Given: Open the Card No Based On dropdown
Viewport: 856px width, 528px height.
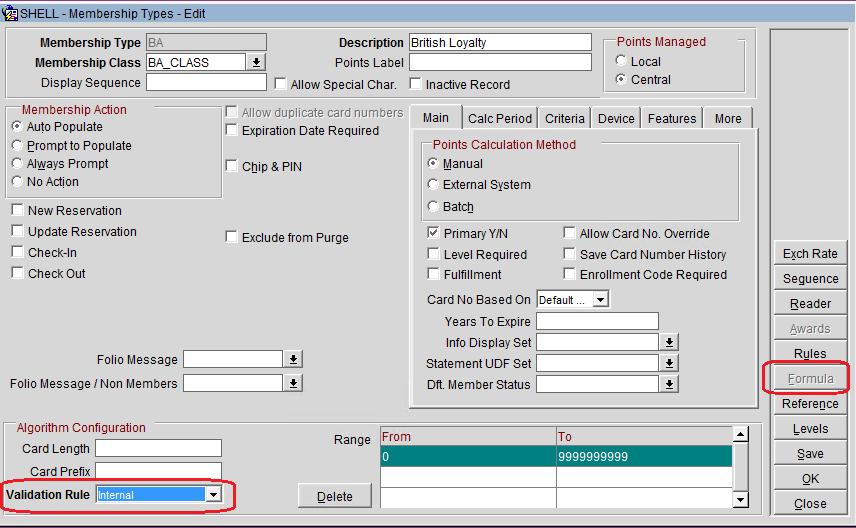Looking at the screenshot, I should (600, 300).
